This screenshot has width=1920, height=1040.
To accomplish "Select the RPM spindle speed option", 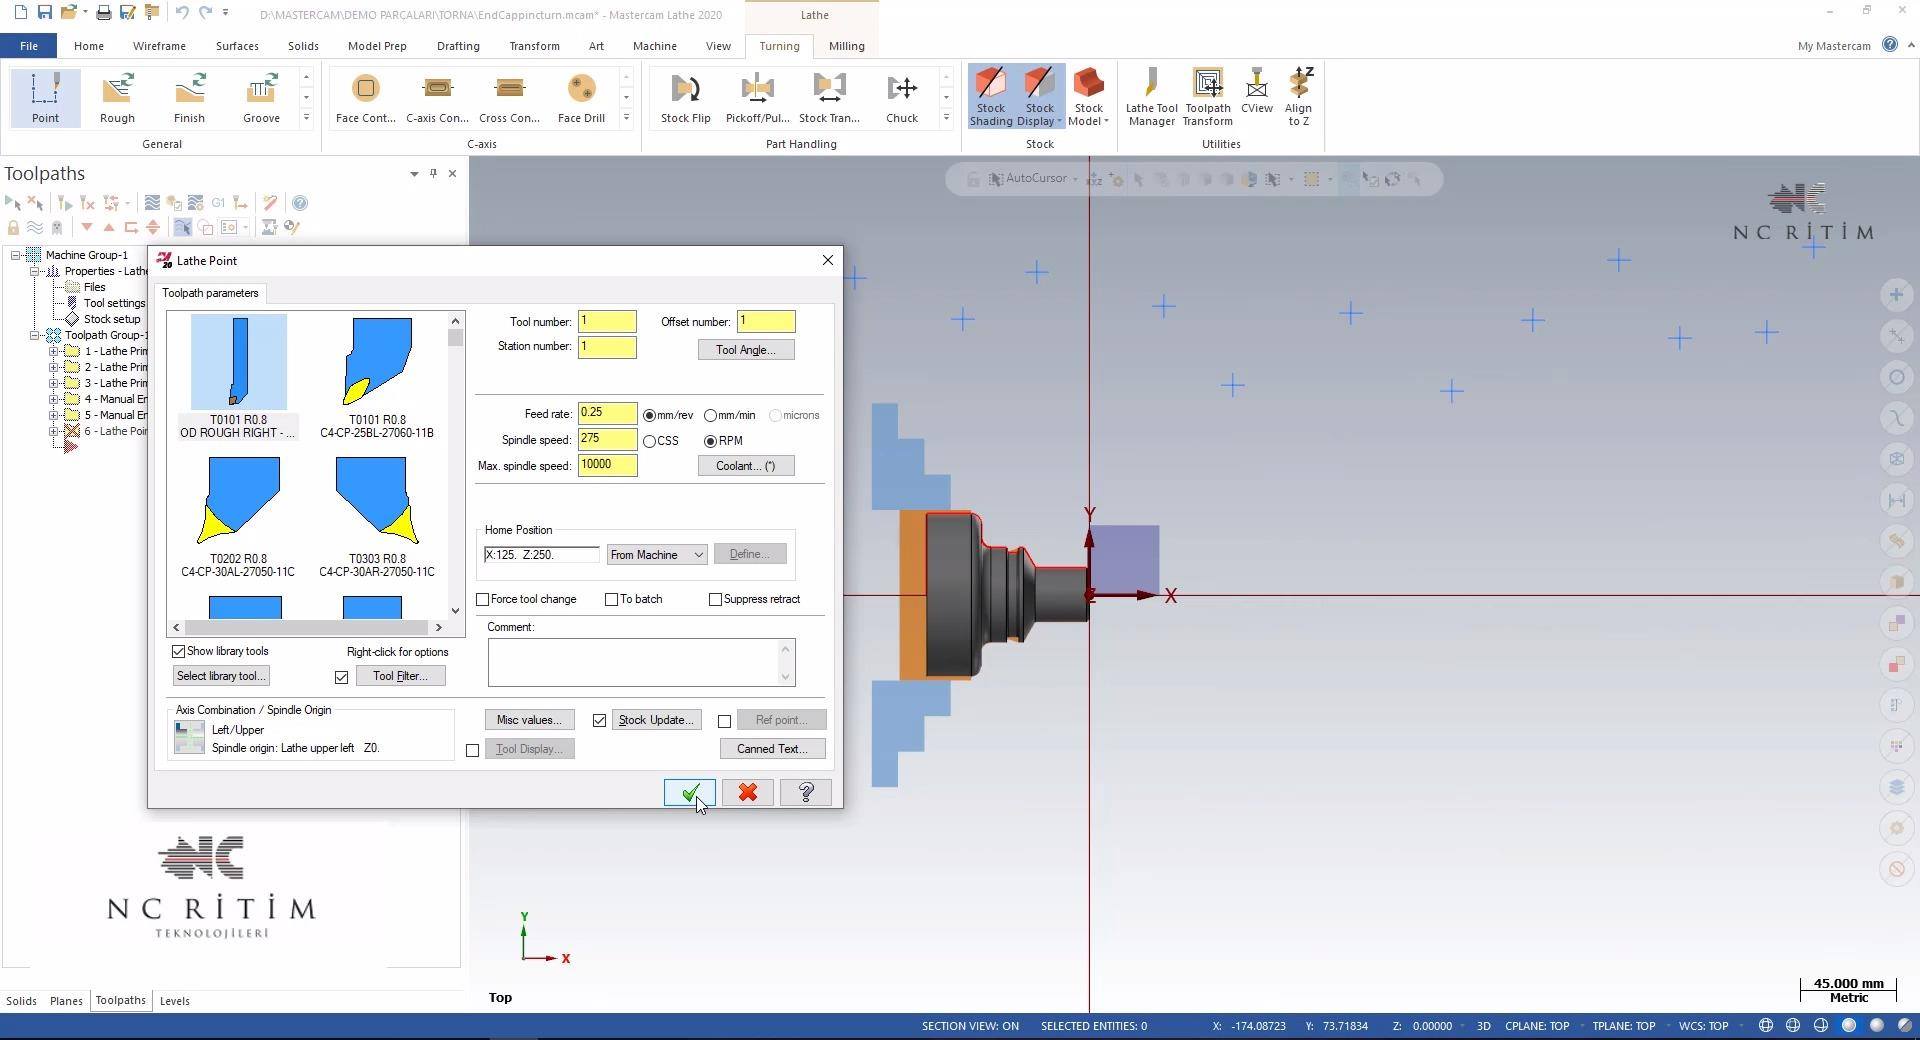I will pyautogui.click(x=710, y=441).
